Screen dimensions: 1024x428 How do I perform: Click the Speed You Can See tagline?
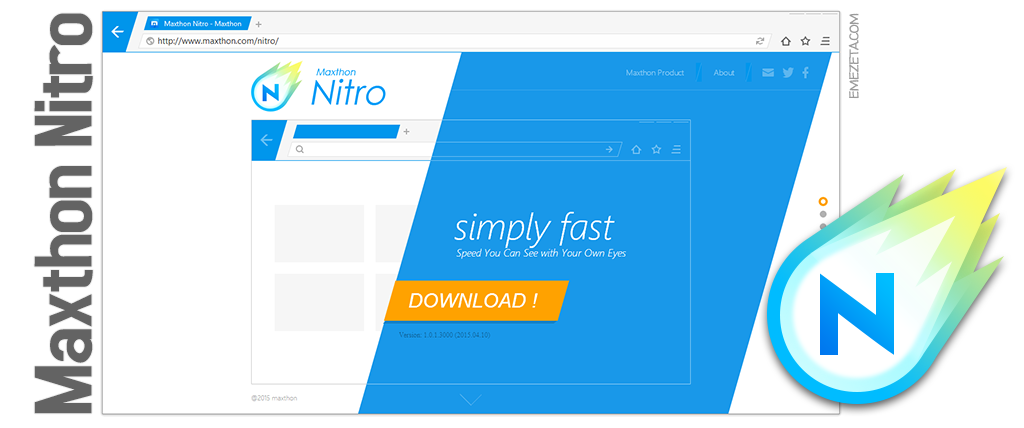541,253
